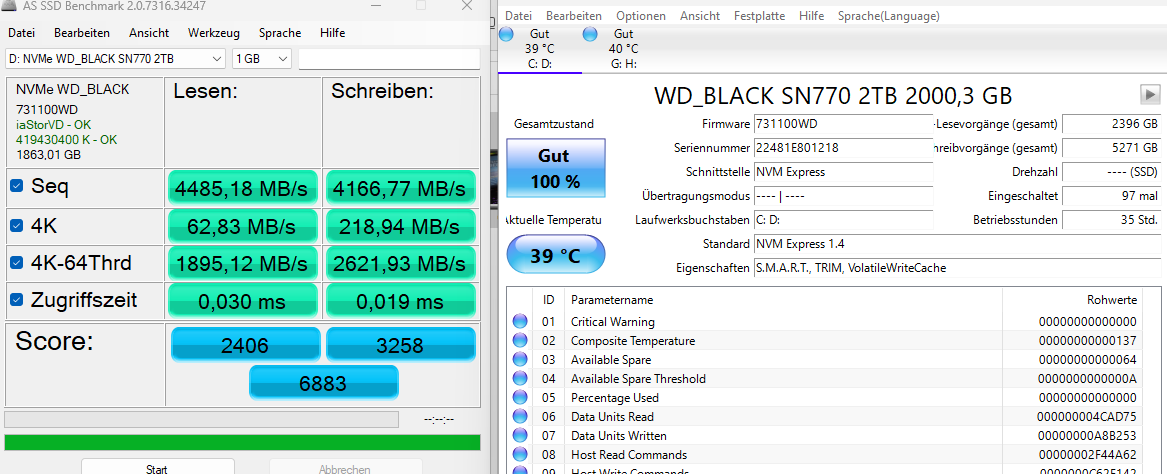Click next-disk arrow button beside drive title

pyautogui.click(x=1150, y=94)
